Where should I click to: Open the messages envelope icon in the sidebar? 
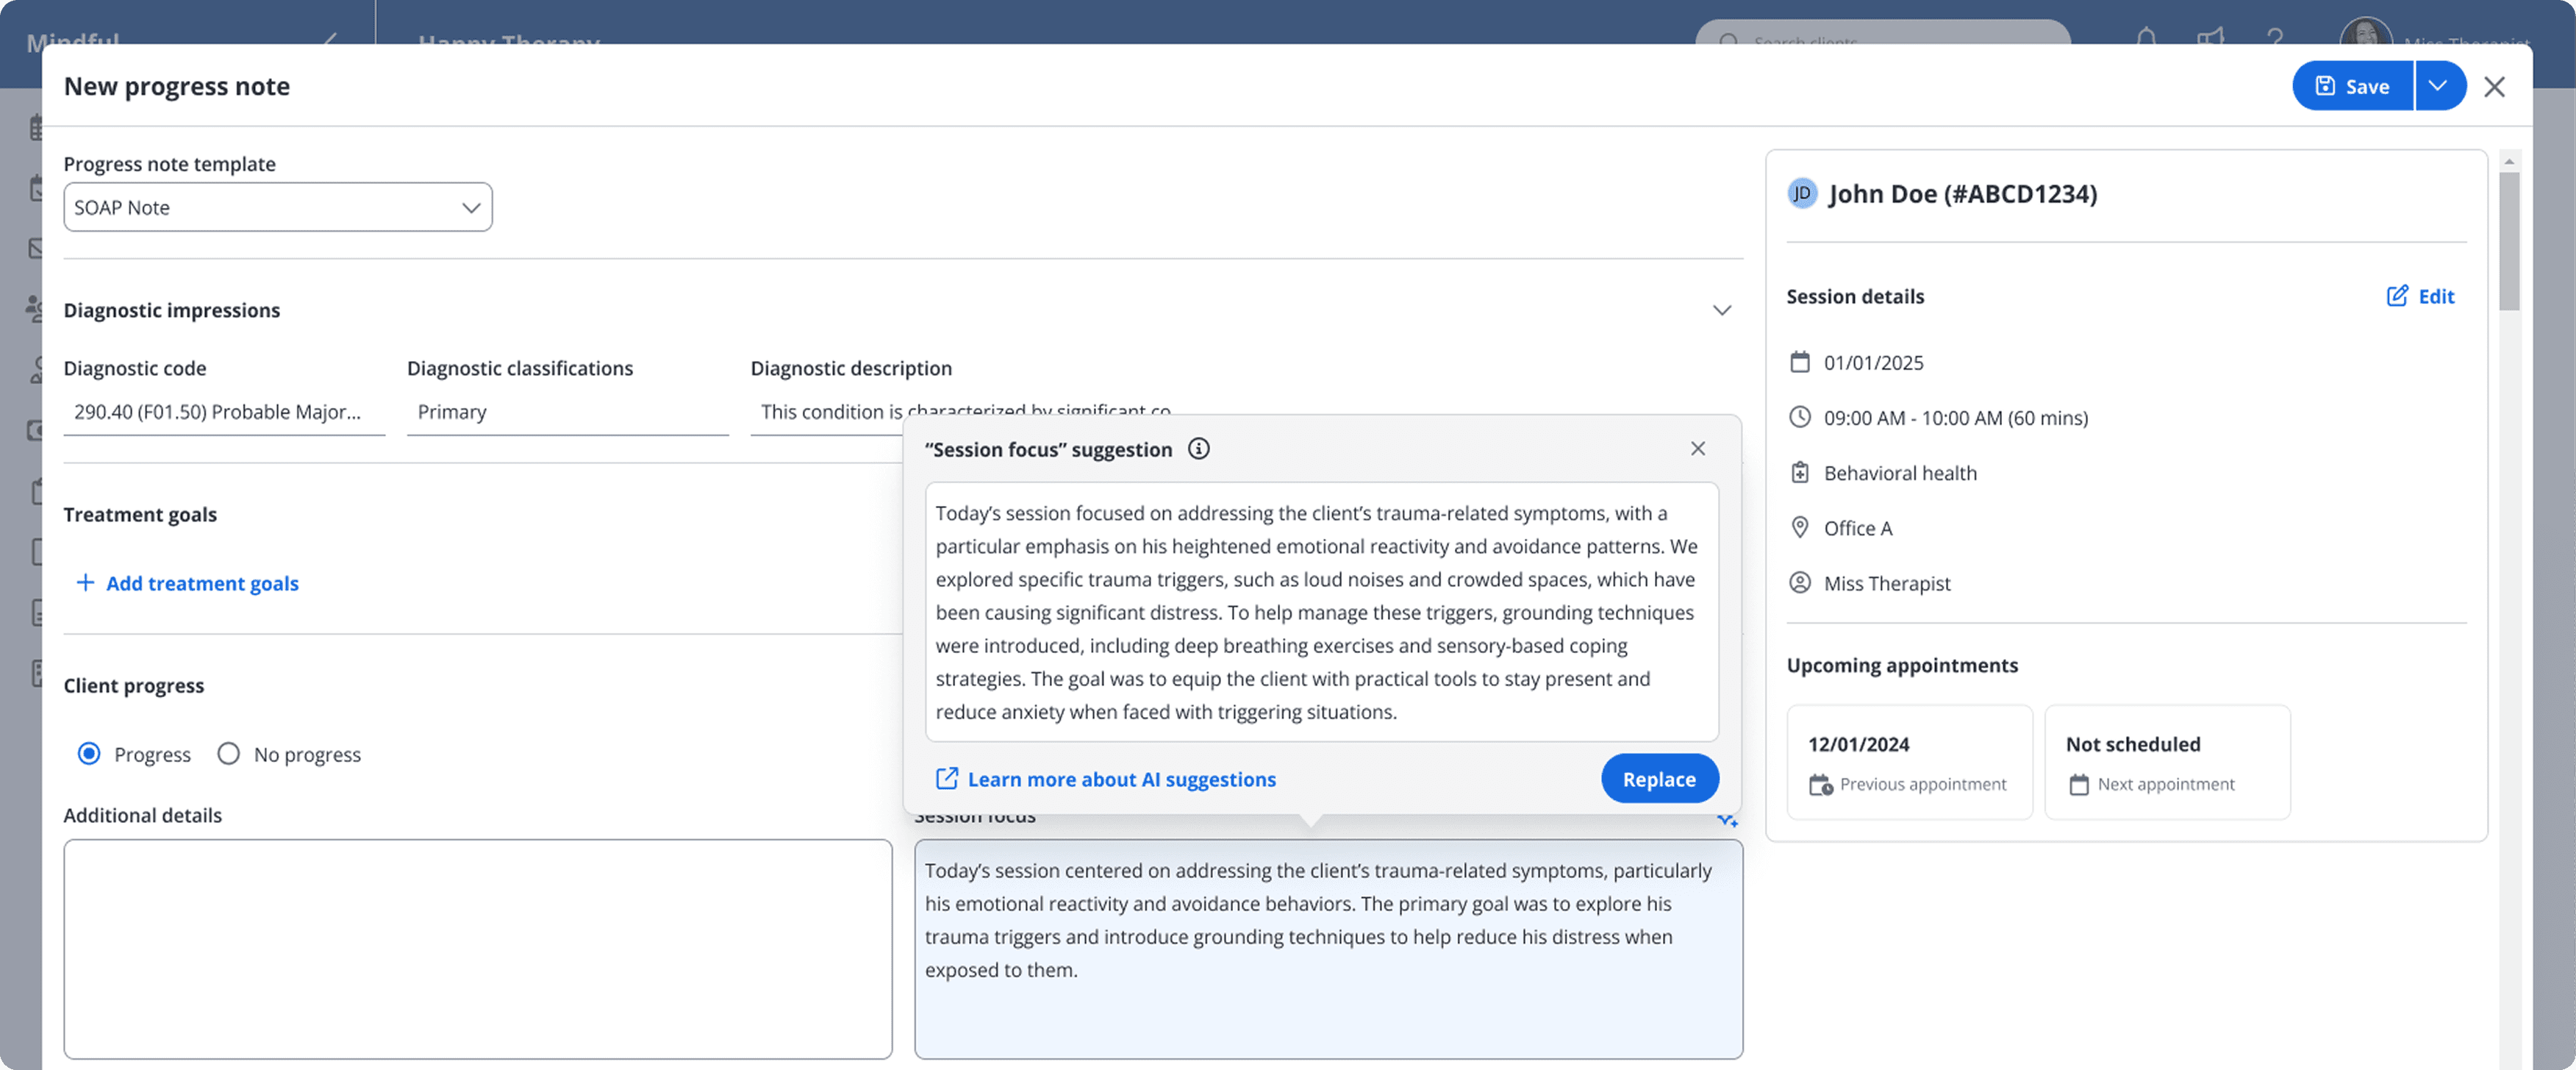pos(35,248)
